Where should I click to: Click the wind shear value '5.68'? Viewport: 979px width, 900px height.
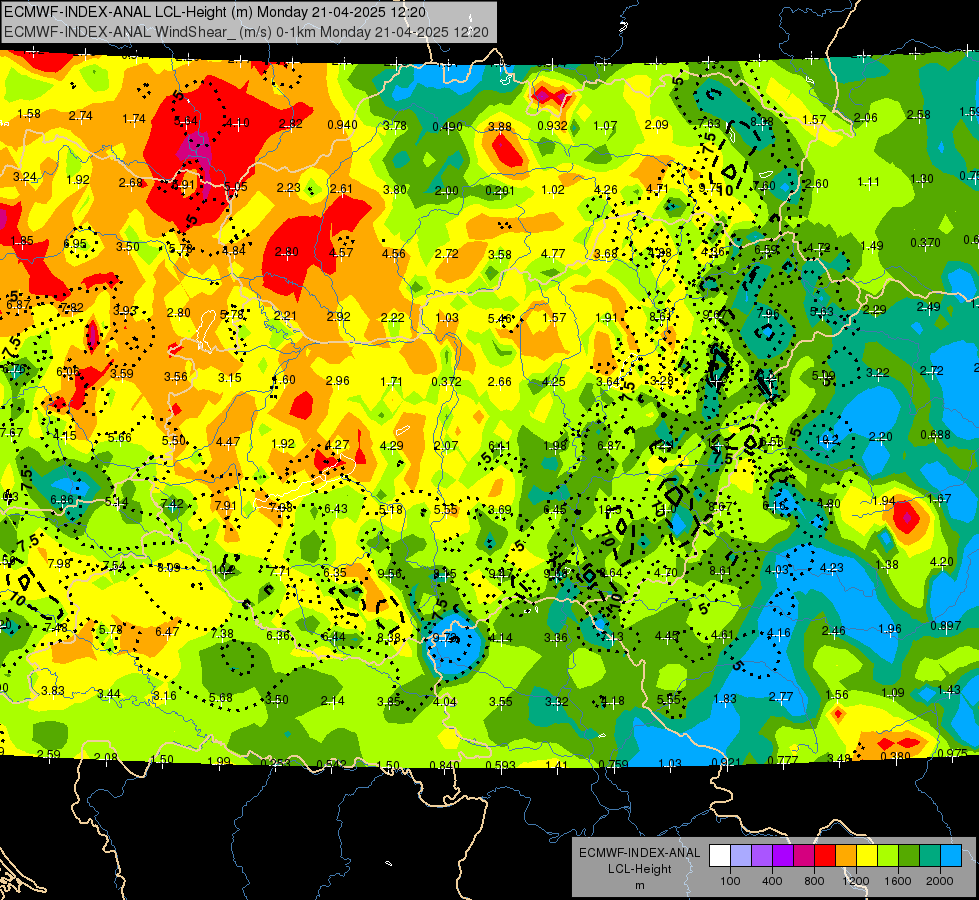(x=221, y=698)
